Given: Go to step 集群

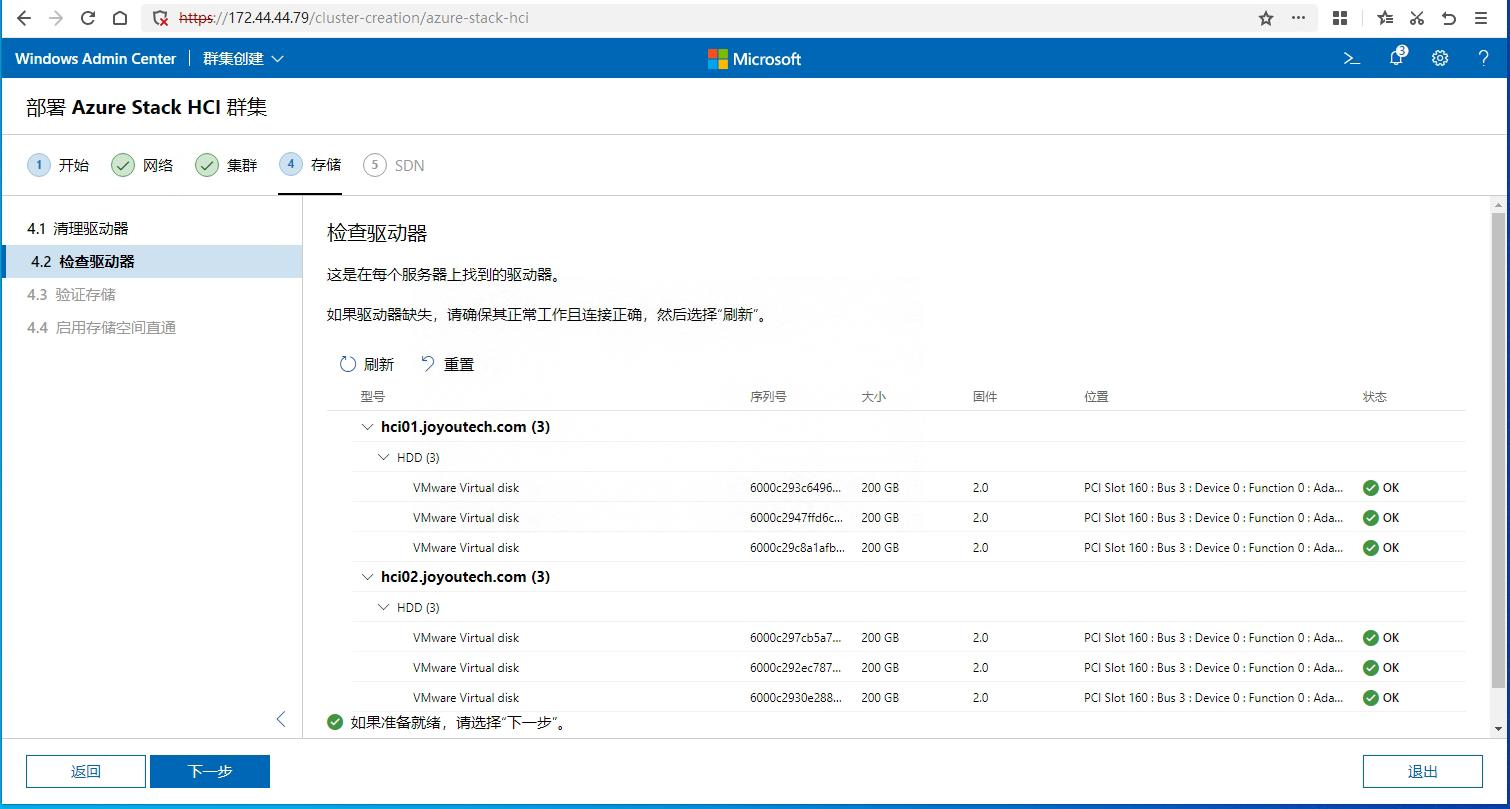Looking at the screenshot, I should 226,165.
